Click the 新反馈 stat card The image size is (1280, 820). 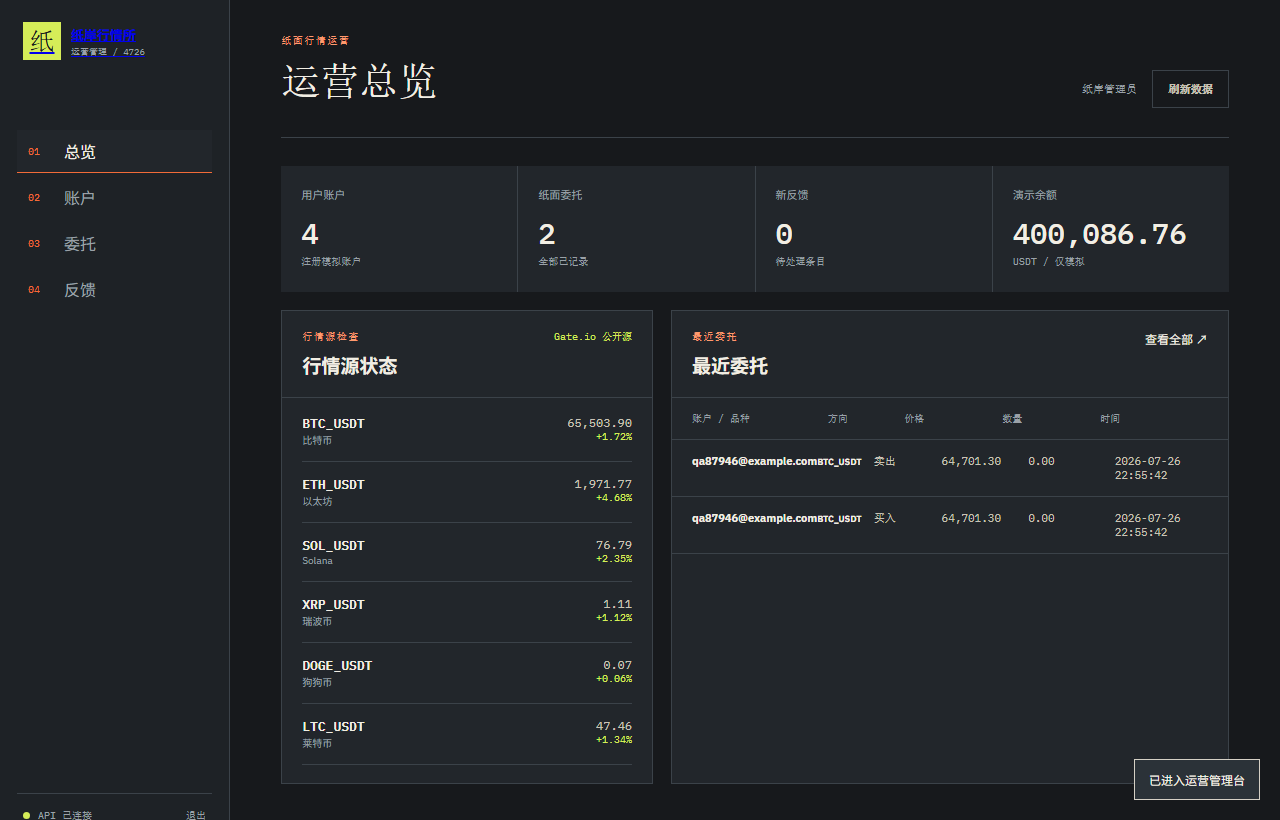coord(873,229)
